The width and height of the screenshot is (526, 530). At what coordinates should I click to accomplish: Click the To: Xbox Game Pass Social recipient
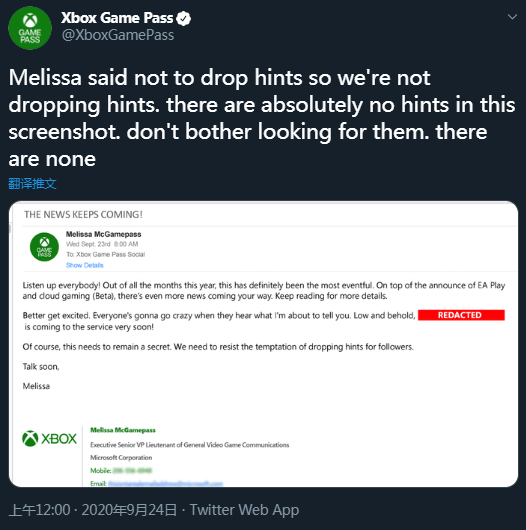click(105, 255)
